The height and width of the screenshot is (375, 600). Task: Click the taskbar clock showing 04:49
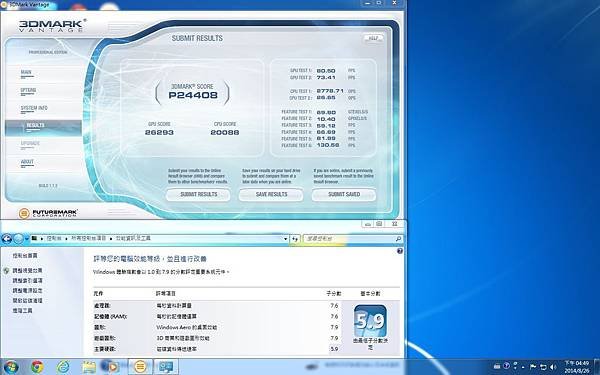(577, 367)
